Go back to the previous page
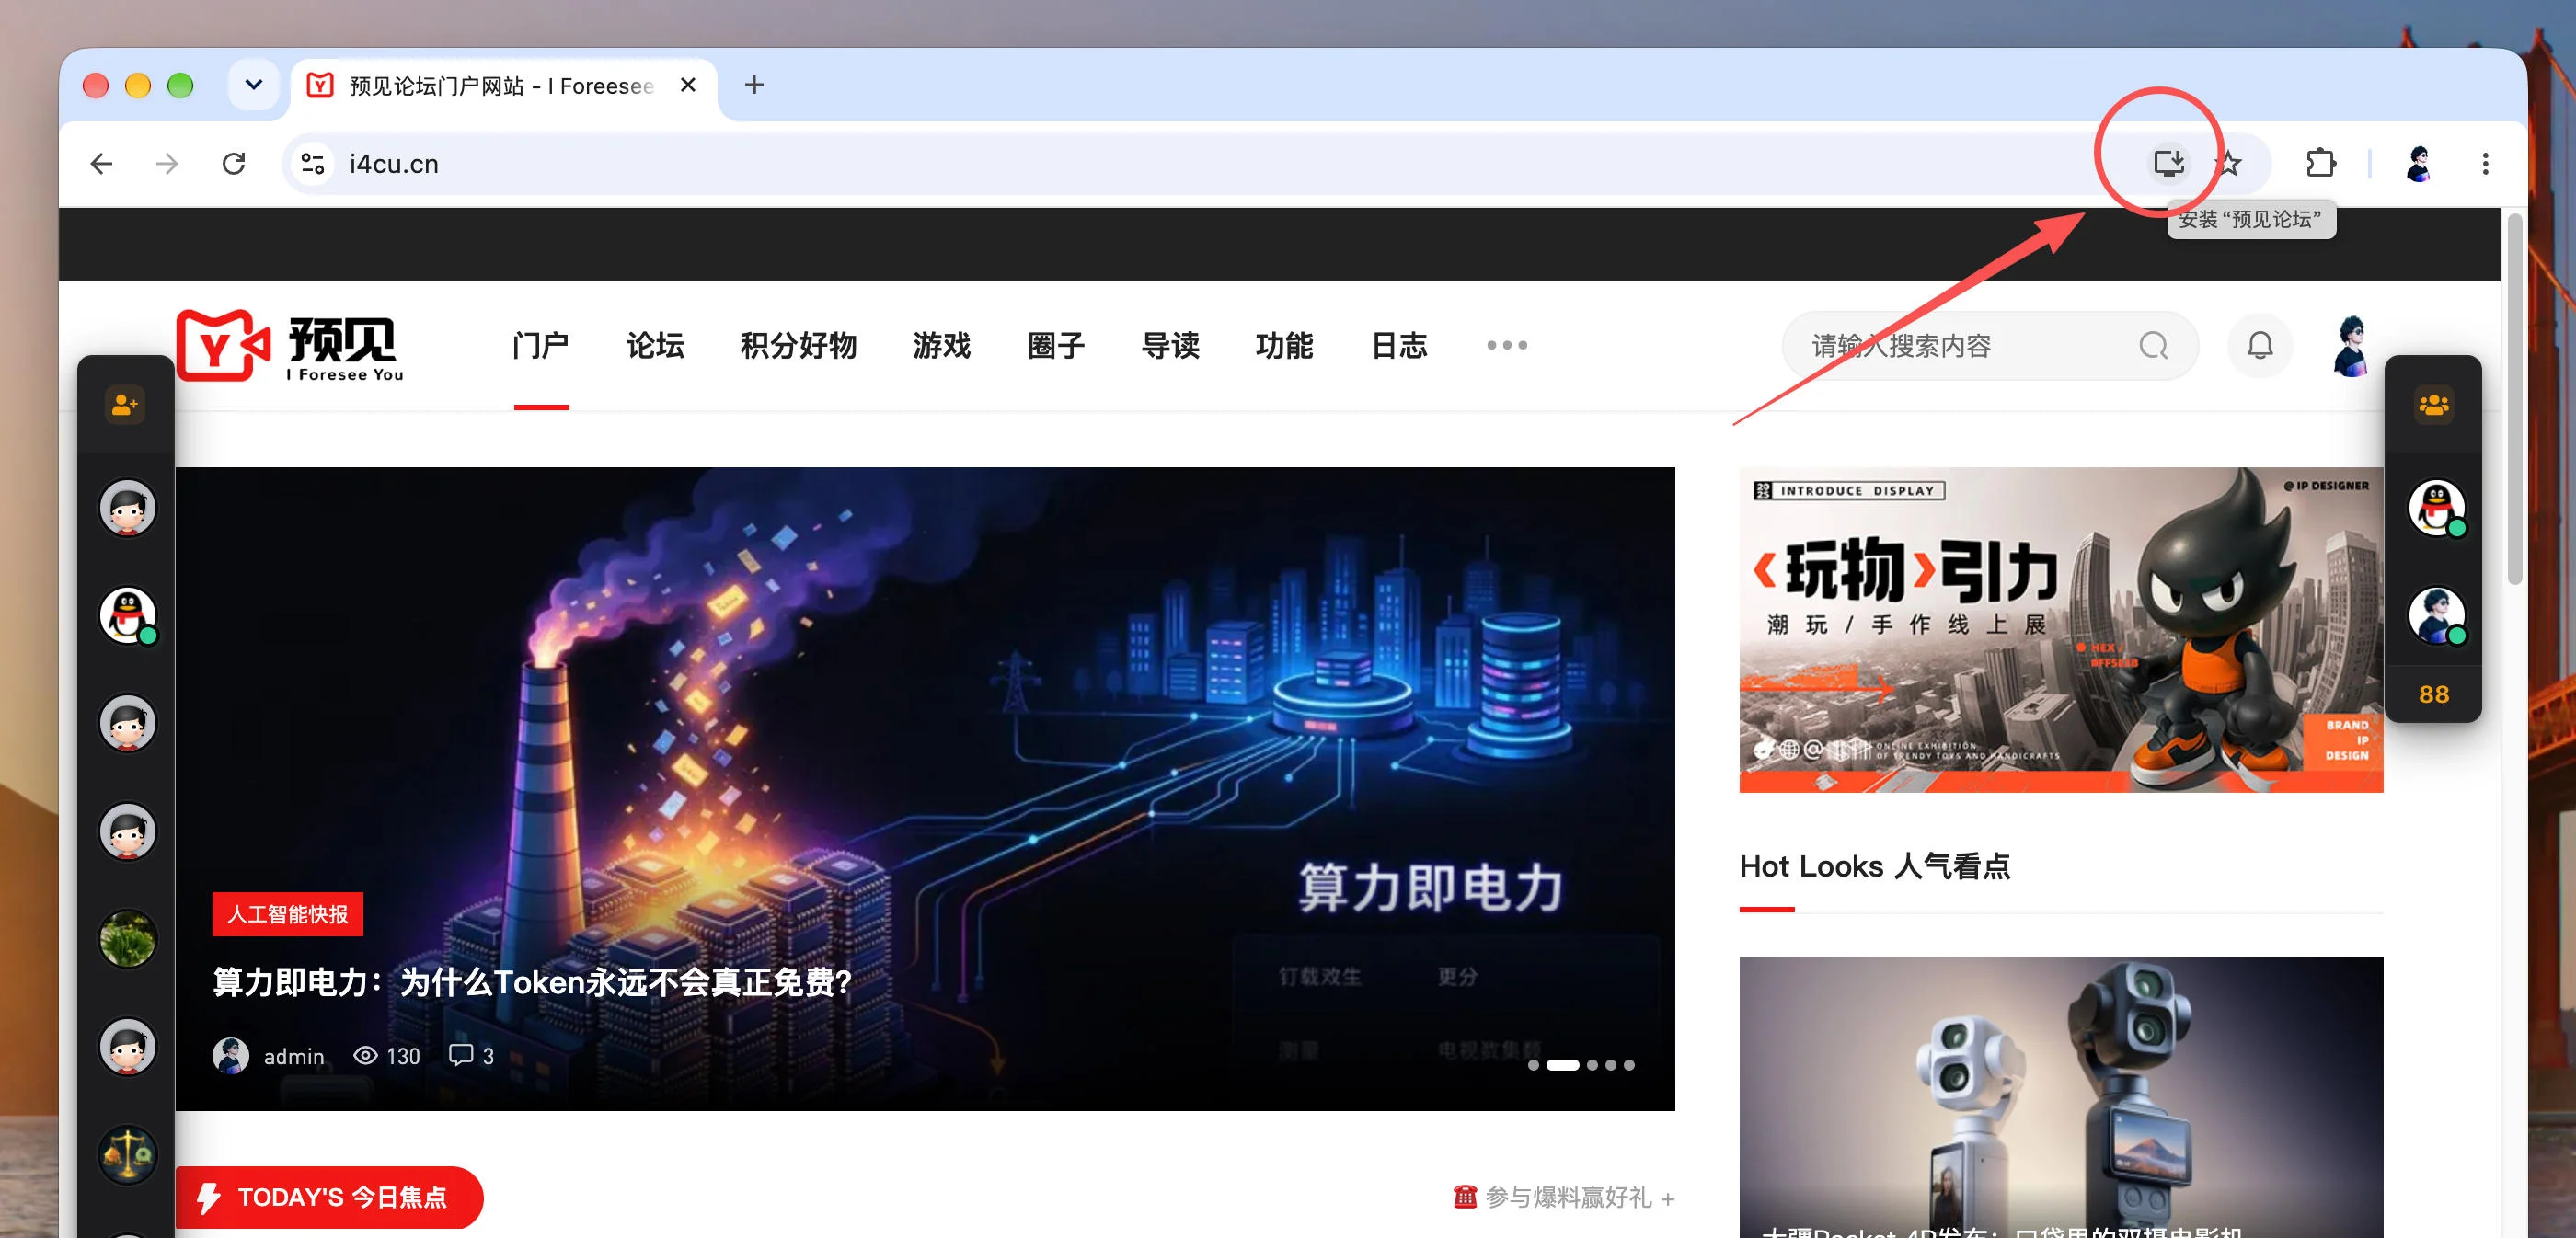Image resolution: width=2576 pixels, height=1238 pixels. pos(101,163)
